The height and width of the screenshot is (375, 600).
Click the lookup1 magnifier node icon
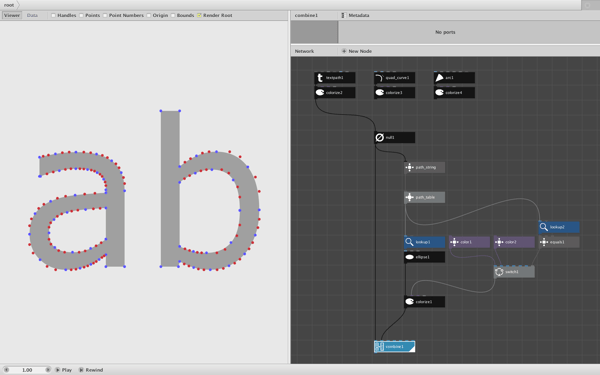click(x=409, y=242)
